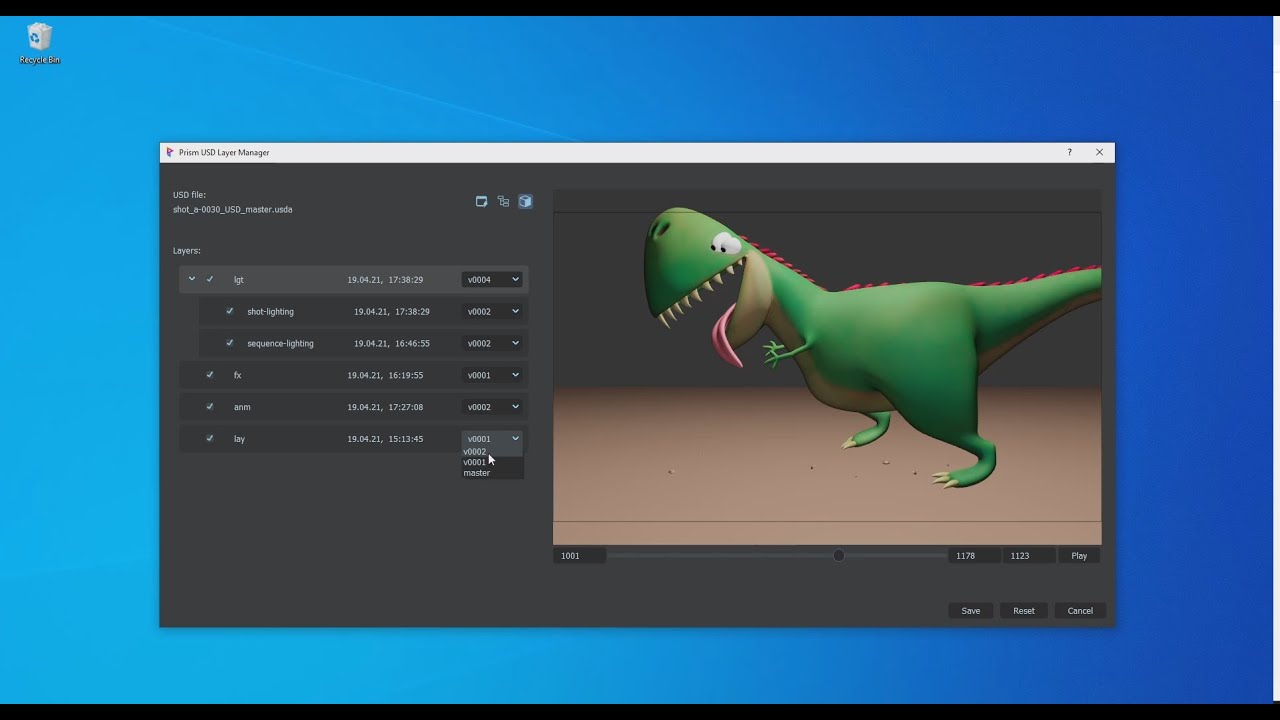The height and width of the screenshot is (720, 1280).
Task: Click the start frame field 1001
Action: click(x=579, y=555)
